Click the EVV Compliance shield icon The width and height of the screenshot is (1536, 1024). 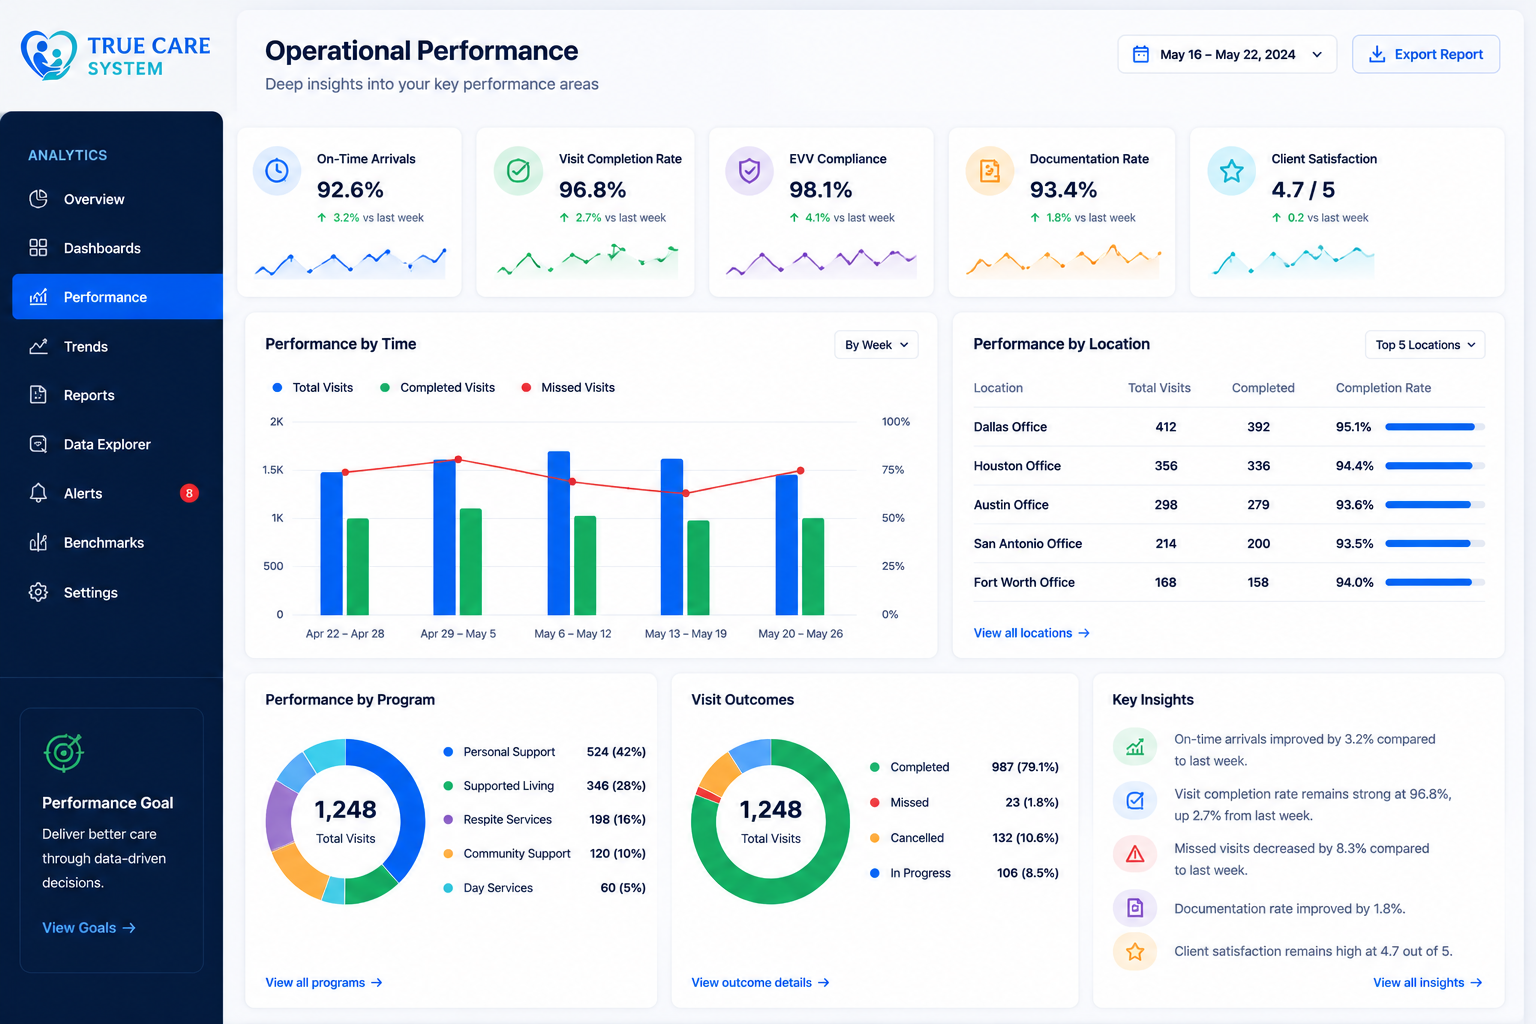749,171
